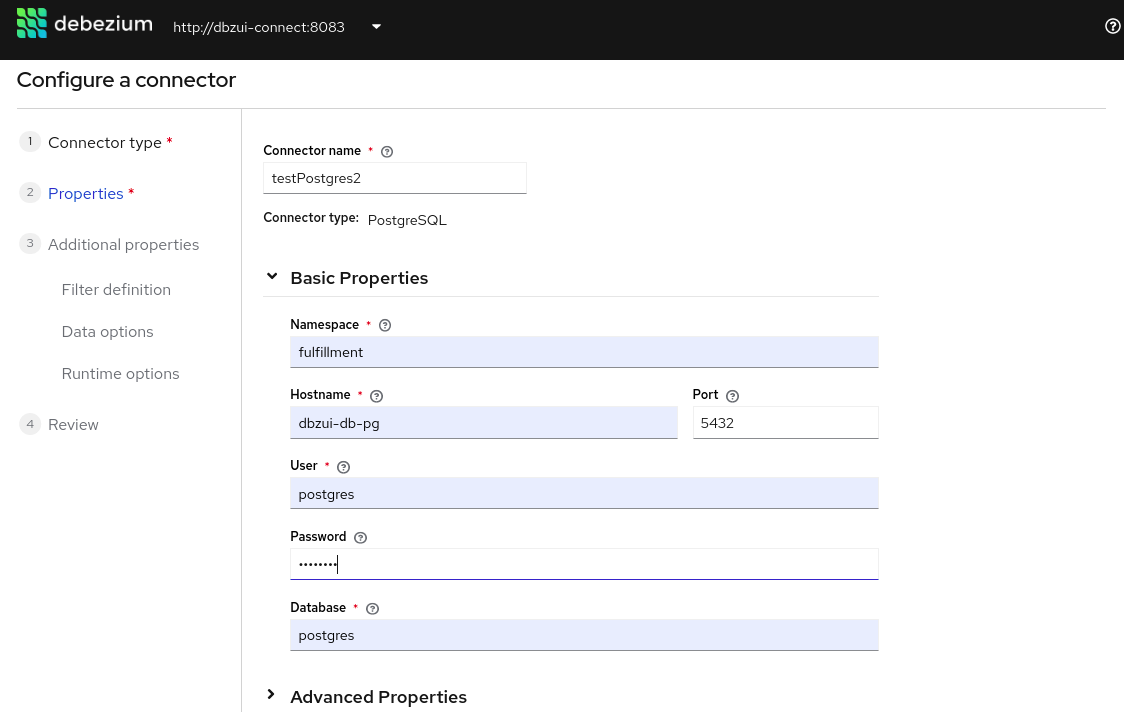Show help for the Database field
The image size is (1124, 712).
tap(373, 609)
